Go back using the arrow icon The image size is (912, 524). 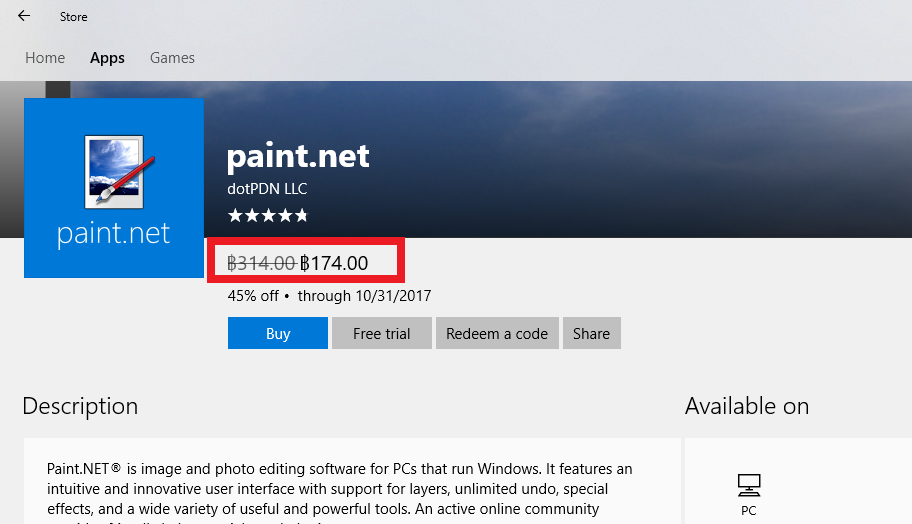24,16
